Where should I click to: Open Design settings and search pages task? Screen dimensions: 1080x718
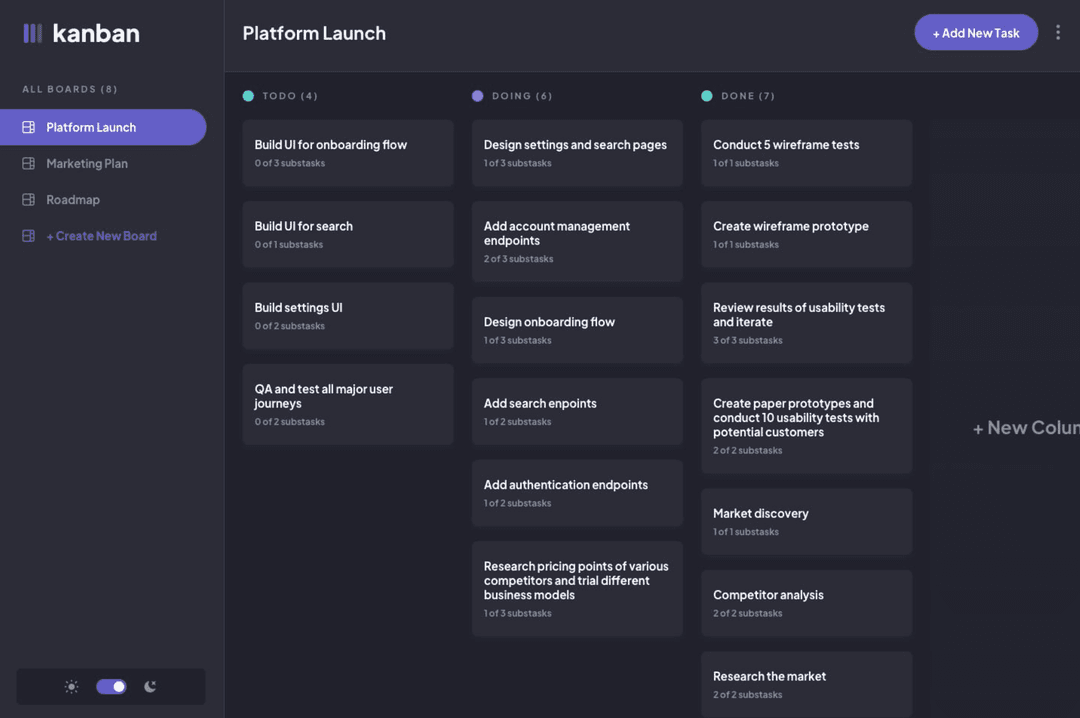tap(577, 153)
